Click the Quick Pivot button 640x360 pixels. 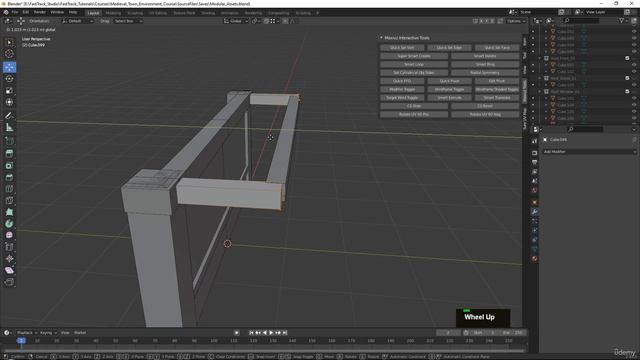click(449, 81)
